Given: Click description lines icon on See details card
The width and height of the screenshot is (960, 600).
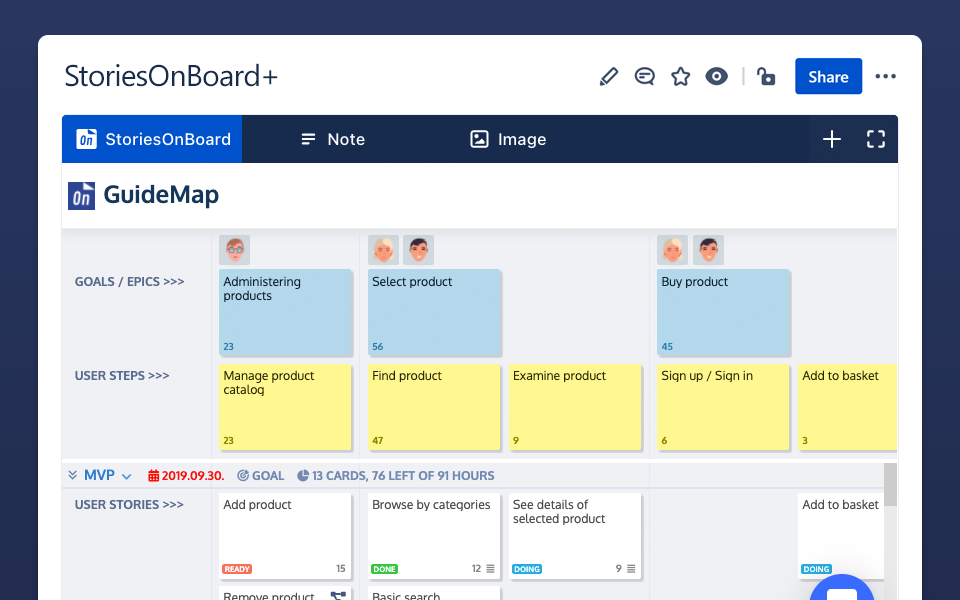Looking at the screenshot, I should click(631, 569).
